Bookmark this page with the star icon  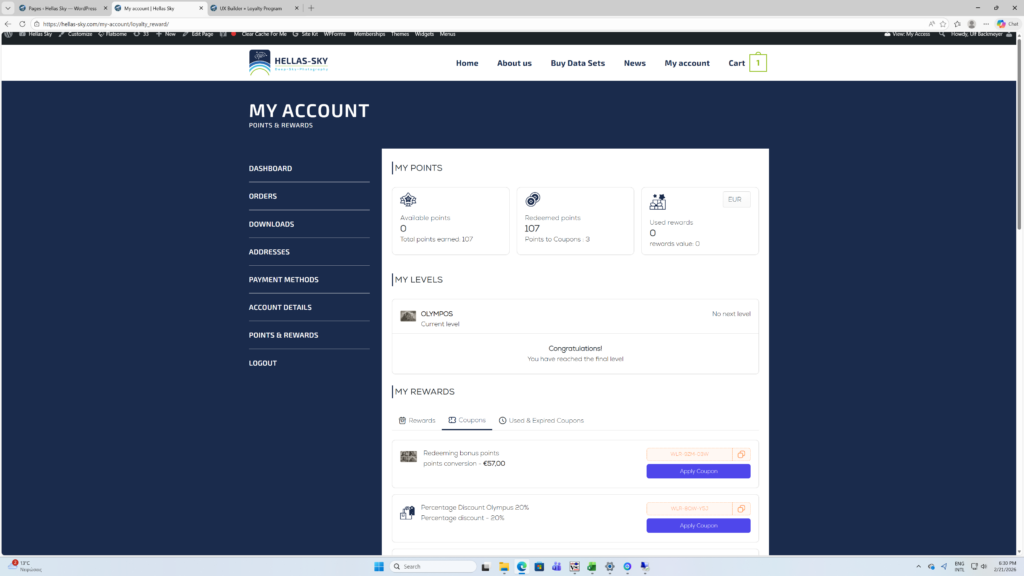(942, 24)
